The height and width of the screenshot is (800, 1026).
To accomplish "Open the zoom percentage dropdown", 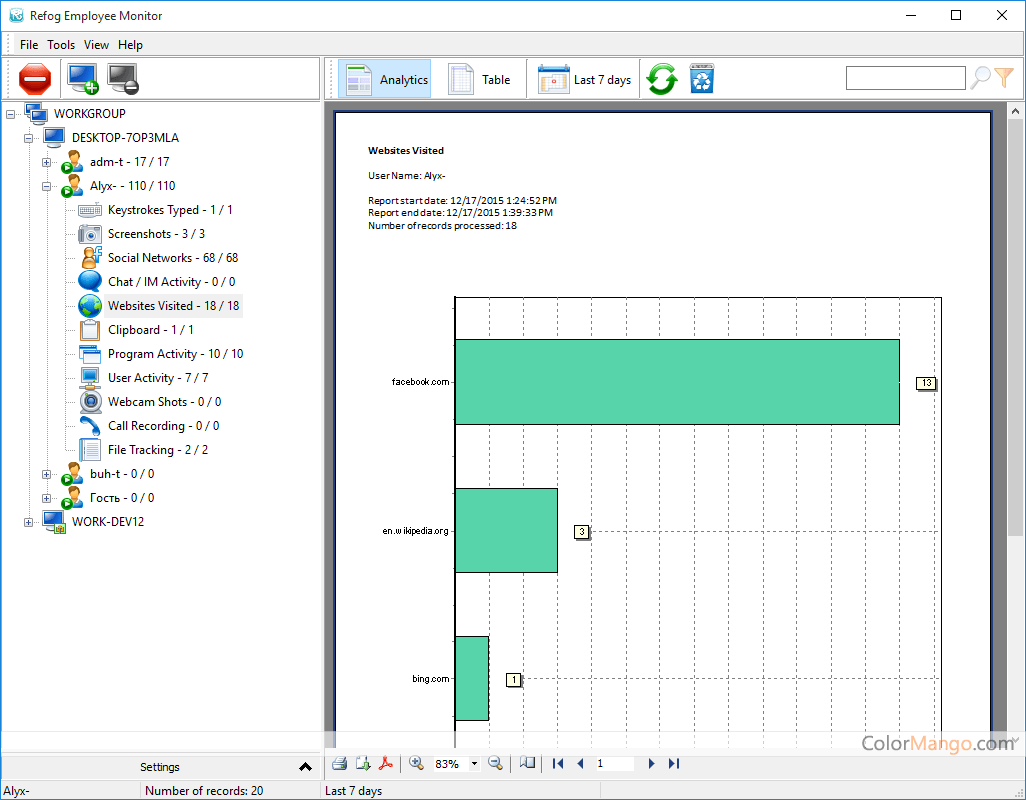I will pos(474,764).
